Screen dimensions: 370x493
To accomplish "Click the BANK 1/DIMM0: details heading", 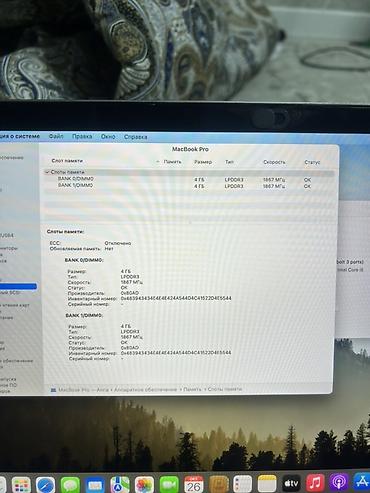I will point(84,315).
